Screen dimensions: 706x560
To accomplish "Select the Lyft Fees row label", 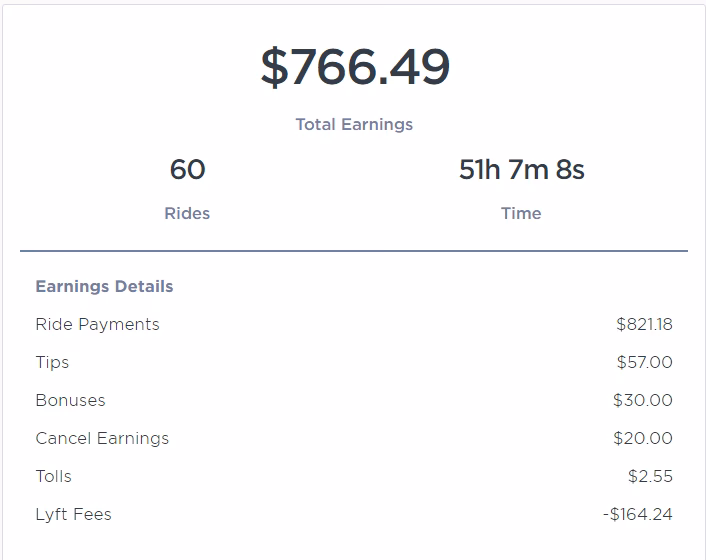I will [x=73, y=514].
